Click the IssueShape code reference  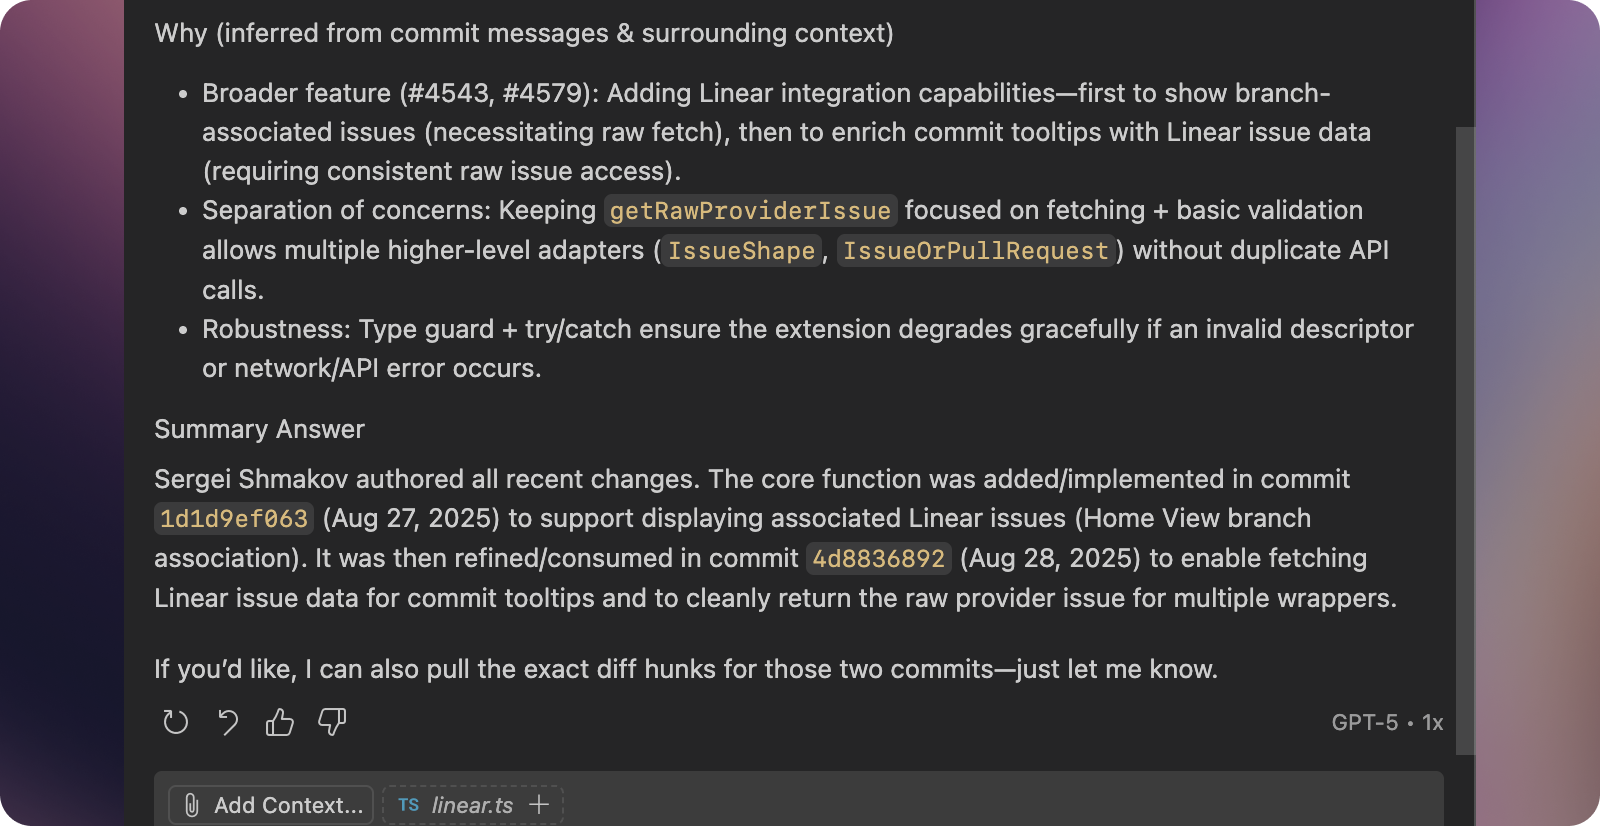click(741, 251)
